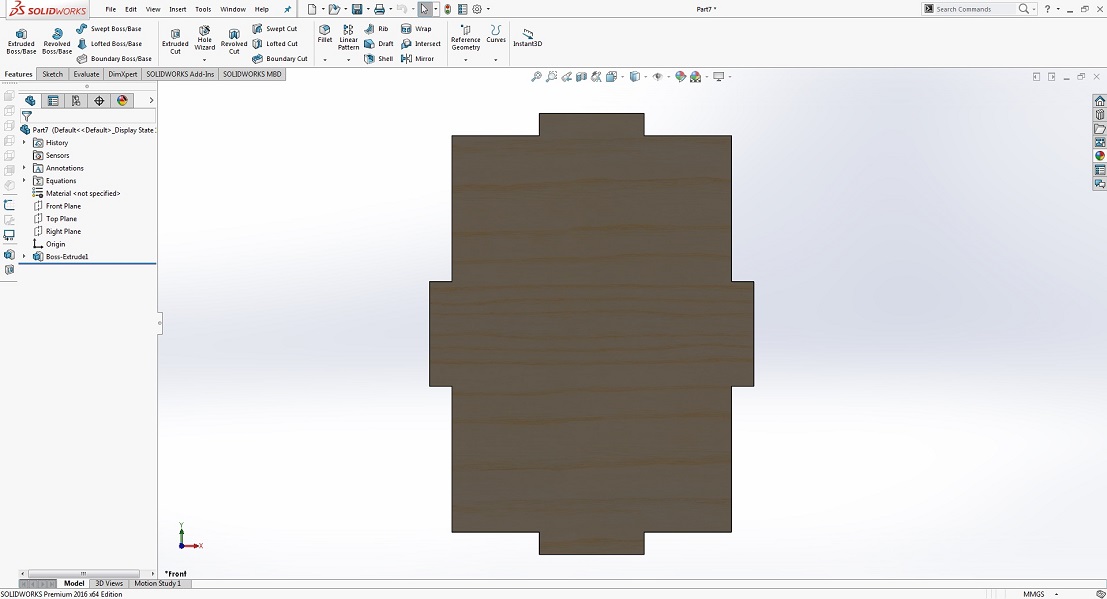Click the Lofted Boss/Base tool
Image resolution: width=1107 pixels, height=599 pixels.
(x=109, y=44)
